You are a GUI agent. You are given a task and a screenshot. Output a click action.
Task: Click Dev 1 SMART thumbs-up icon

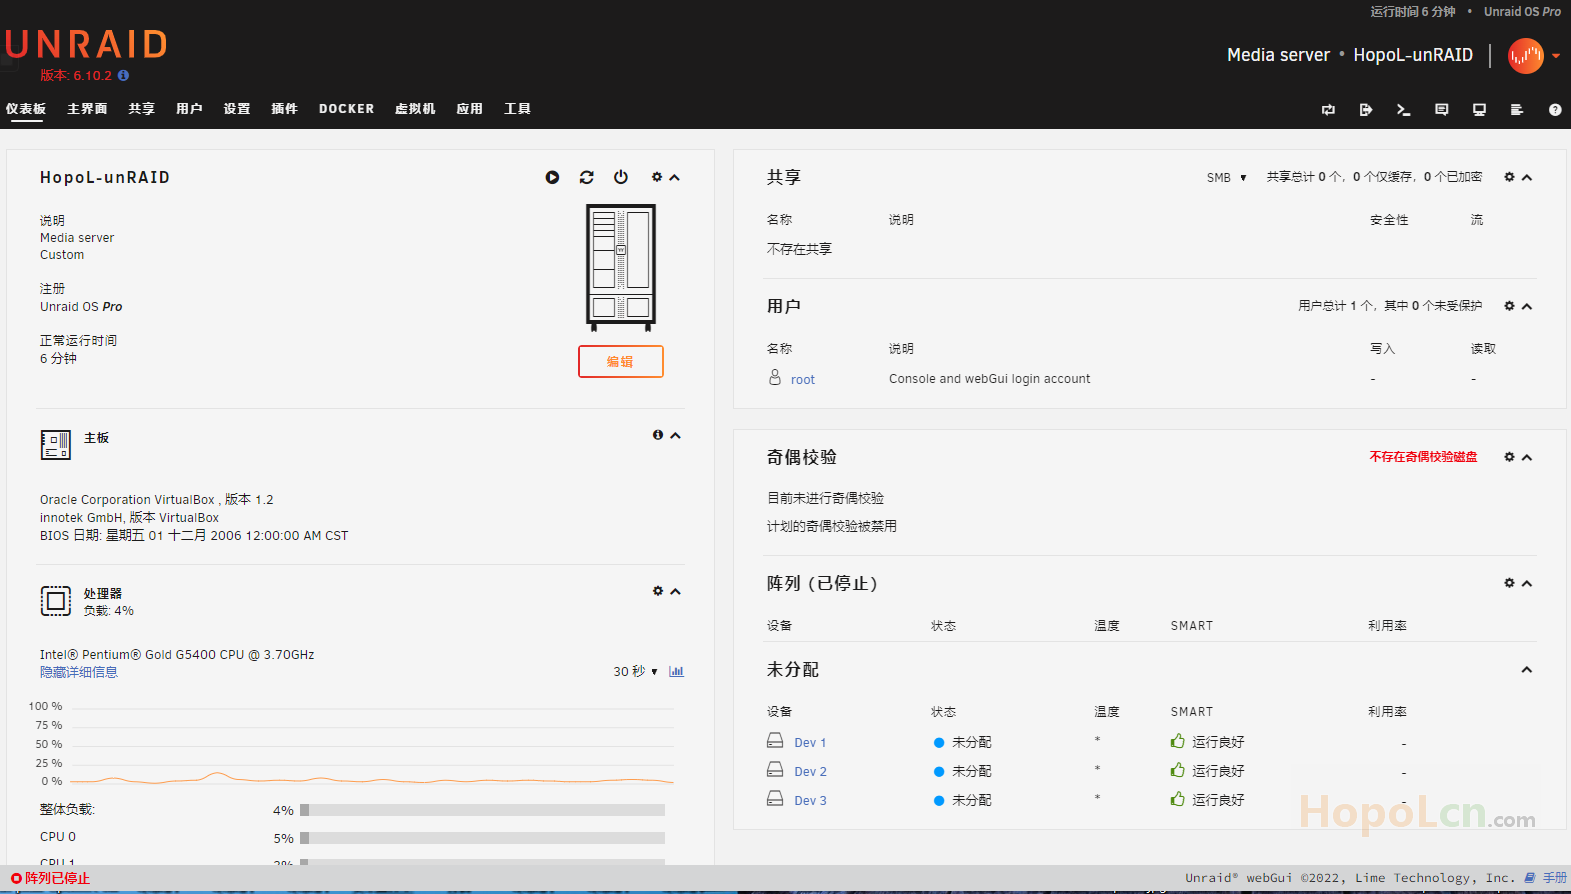1178,741
